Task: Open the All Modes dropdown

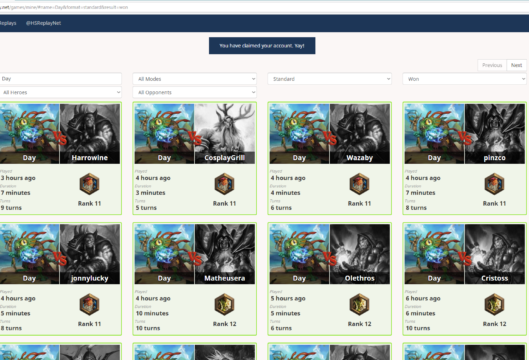Action: point(195,79)
